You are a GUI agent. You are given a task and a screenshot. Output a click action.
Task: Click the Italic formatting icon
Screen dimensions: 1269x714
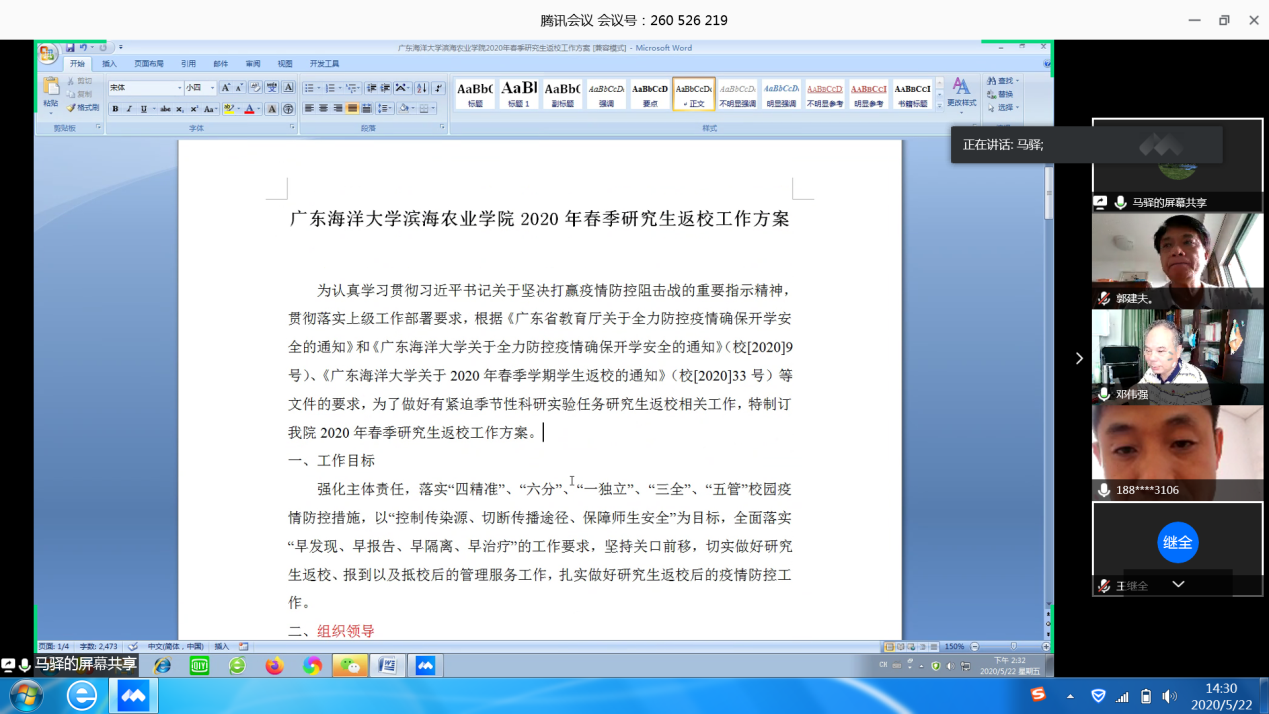pos(129,109)
